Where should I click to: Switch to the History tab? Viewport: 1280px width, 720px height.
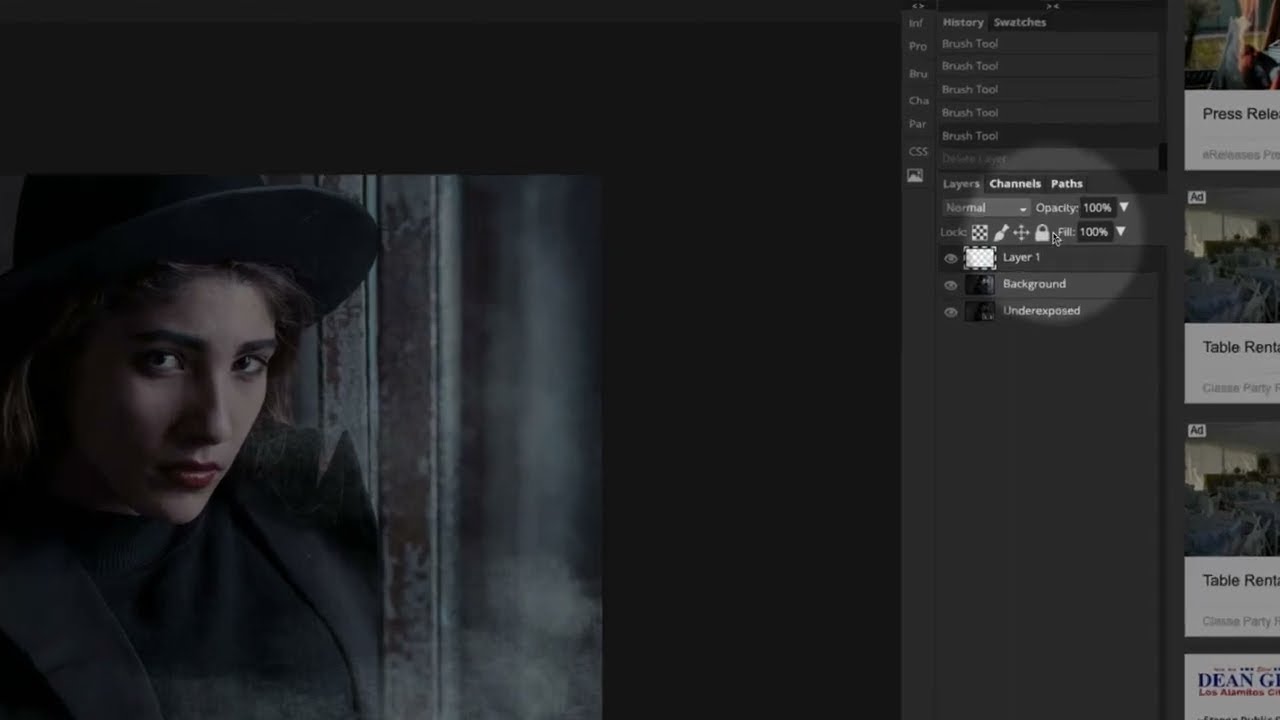click(963, 22)
